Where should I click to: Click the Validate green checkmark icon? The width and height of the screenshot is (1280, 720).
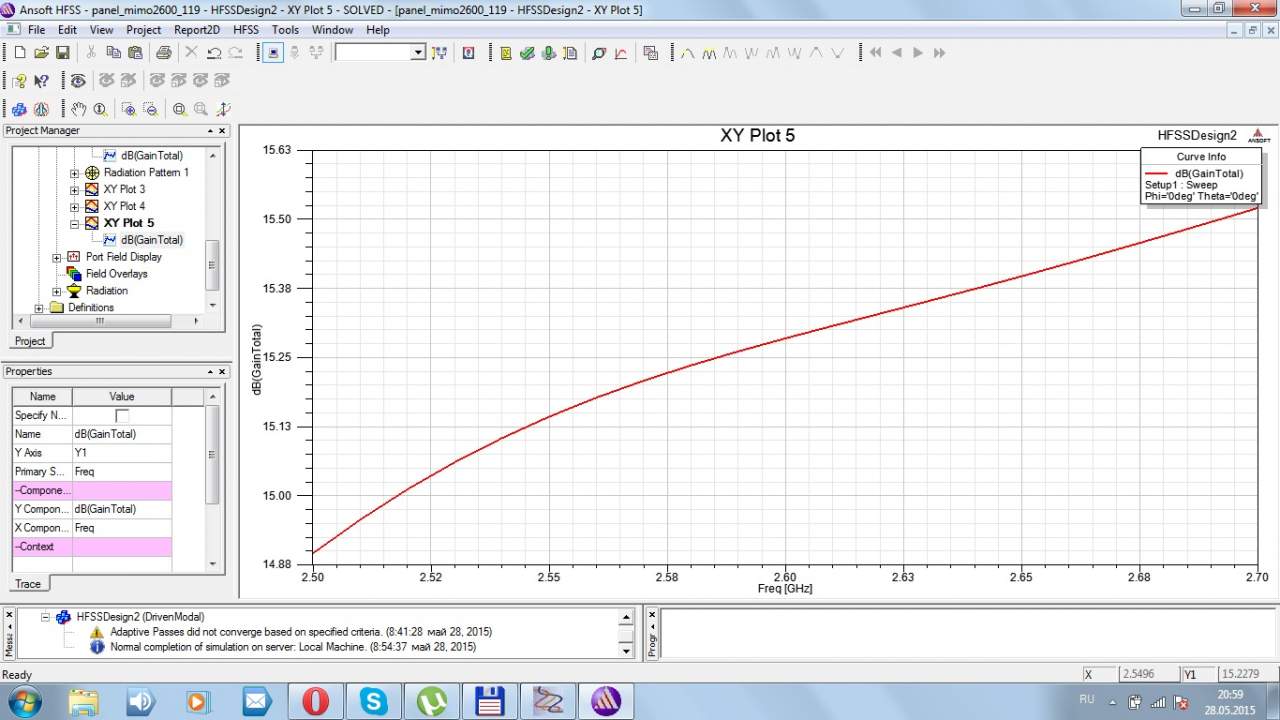(x=527, y=52)
